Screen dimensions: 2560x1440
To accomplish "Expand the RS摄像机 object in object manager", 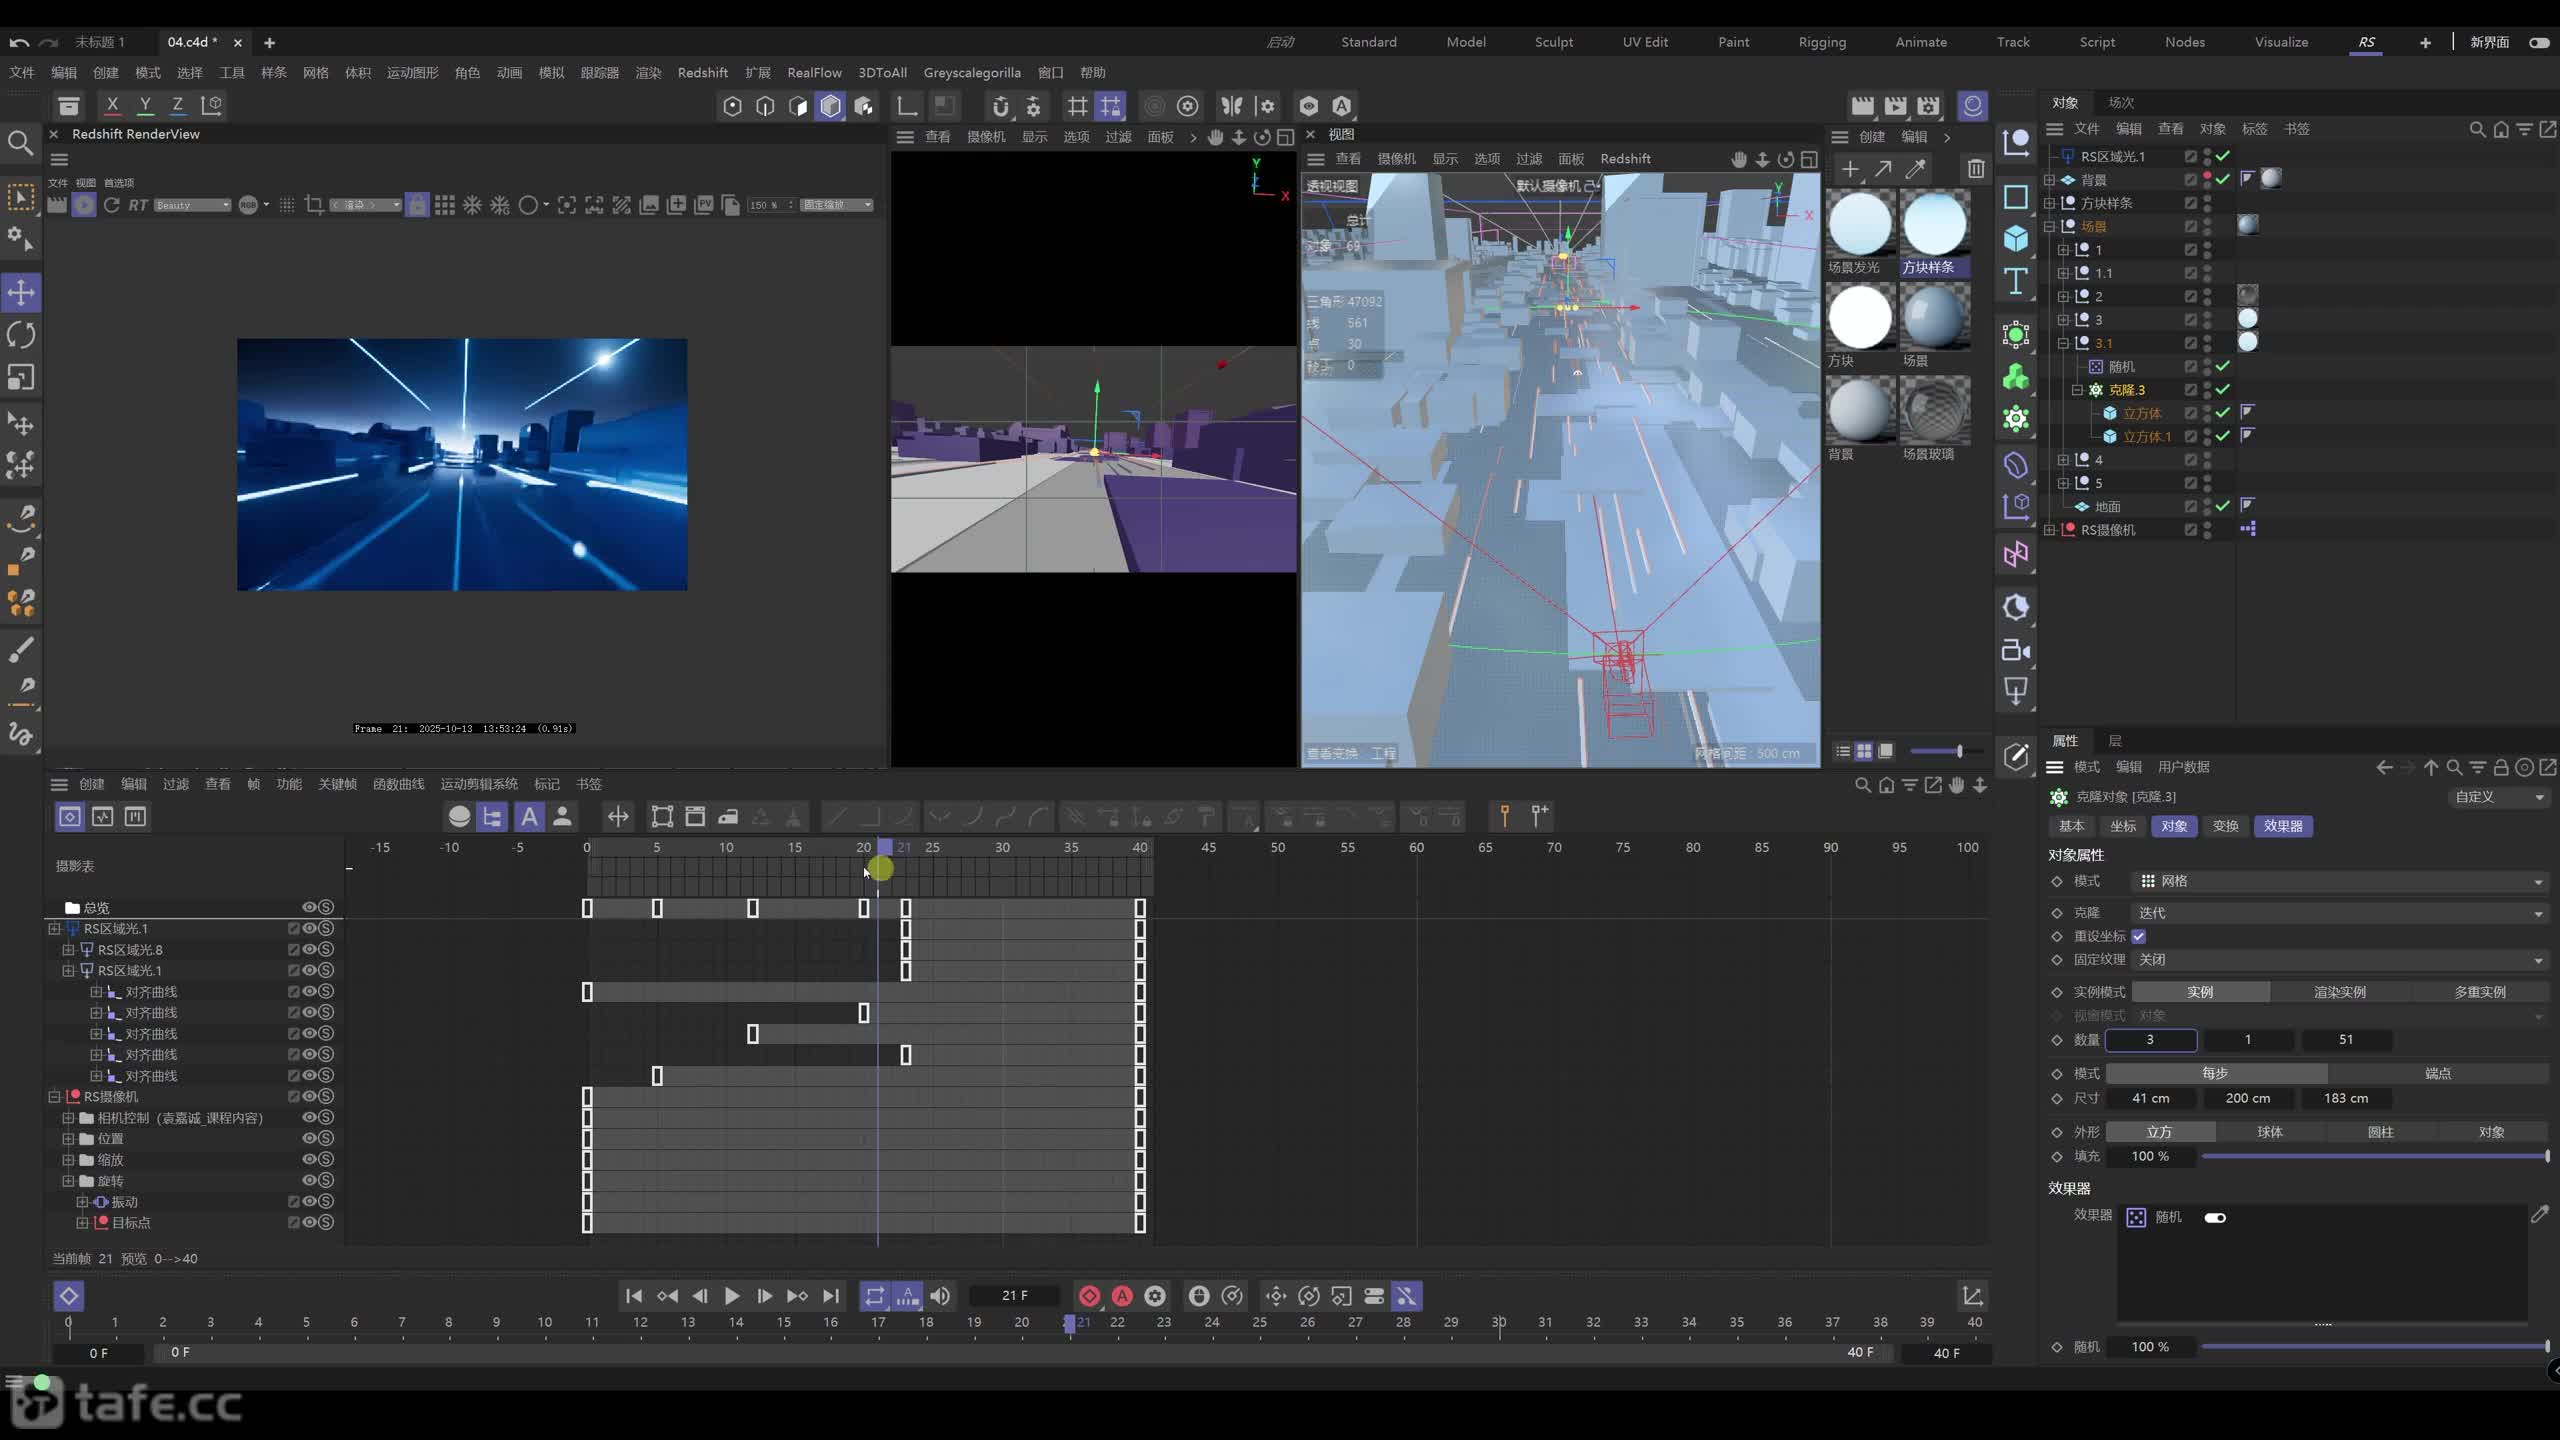I will tap(2050, 530).
